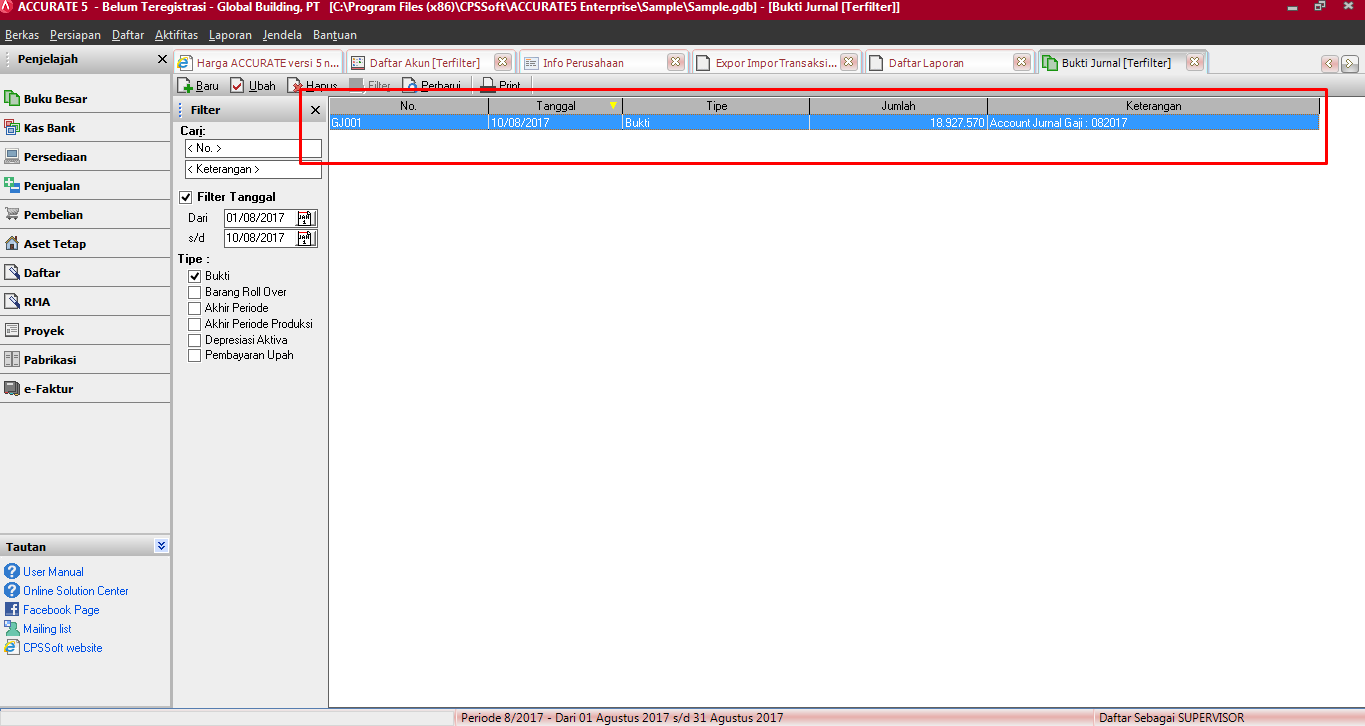
Task: Open the Laporan menu
Action: [230, 35]
